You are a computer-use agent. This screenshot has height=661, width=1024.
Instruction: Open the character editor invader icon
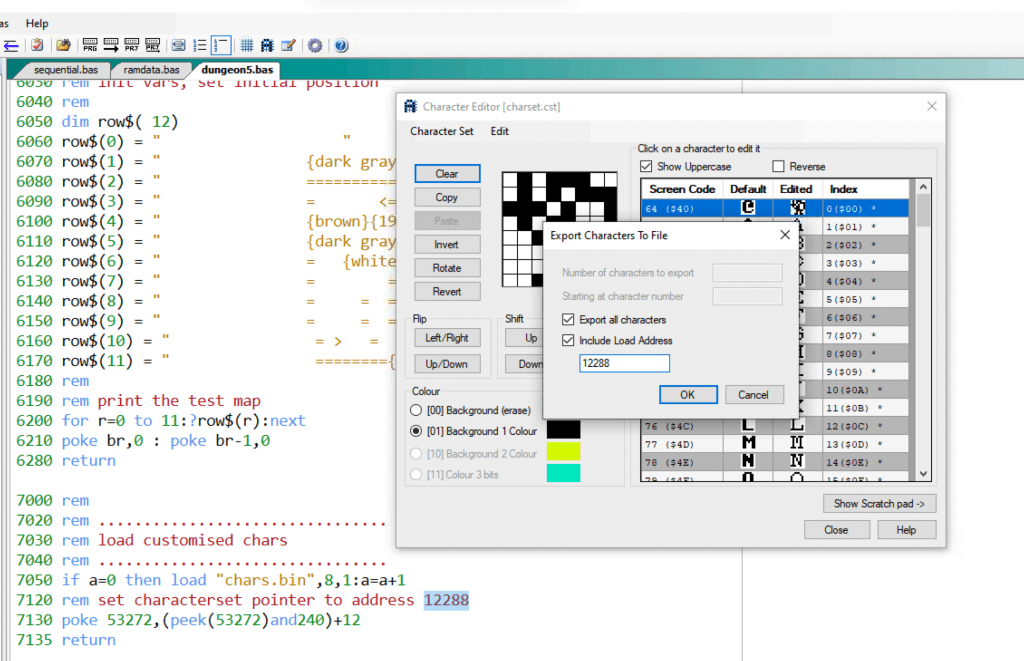pyautogui.click(x=267, y=45)
